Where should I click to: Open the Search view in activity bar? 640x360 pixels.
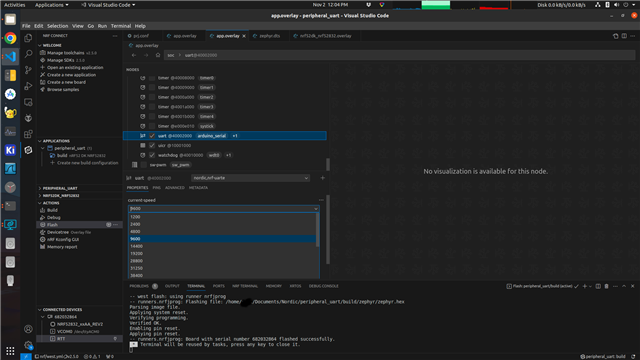[x=28, y=53]
